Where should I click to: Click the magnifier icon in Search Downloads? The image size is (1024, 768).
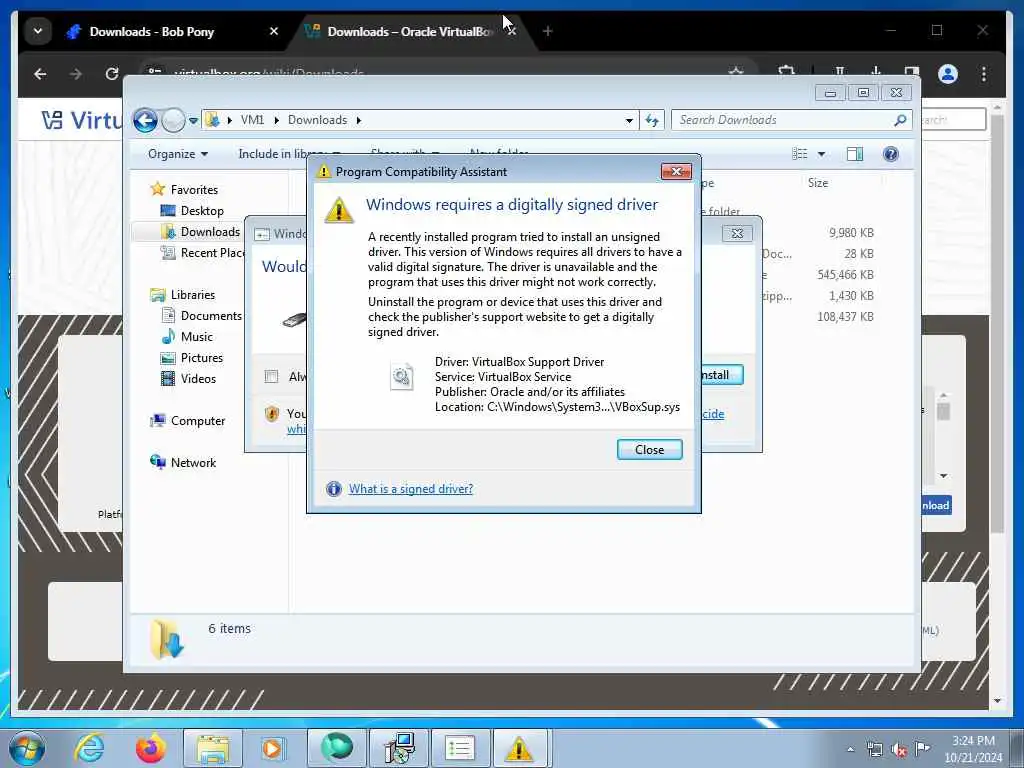tap(900, 120)
